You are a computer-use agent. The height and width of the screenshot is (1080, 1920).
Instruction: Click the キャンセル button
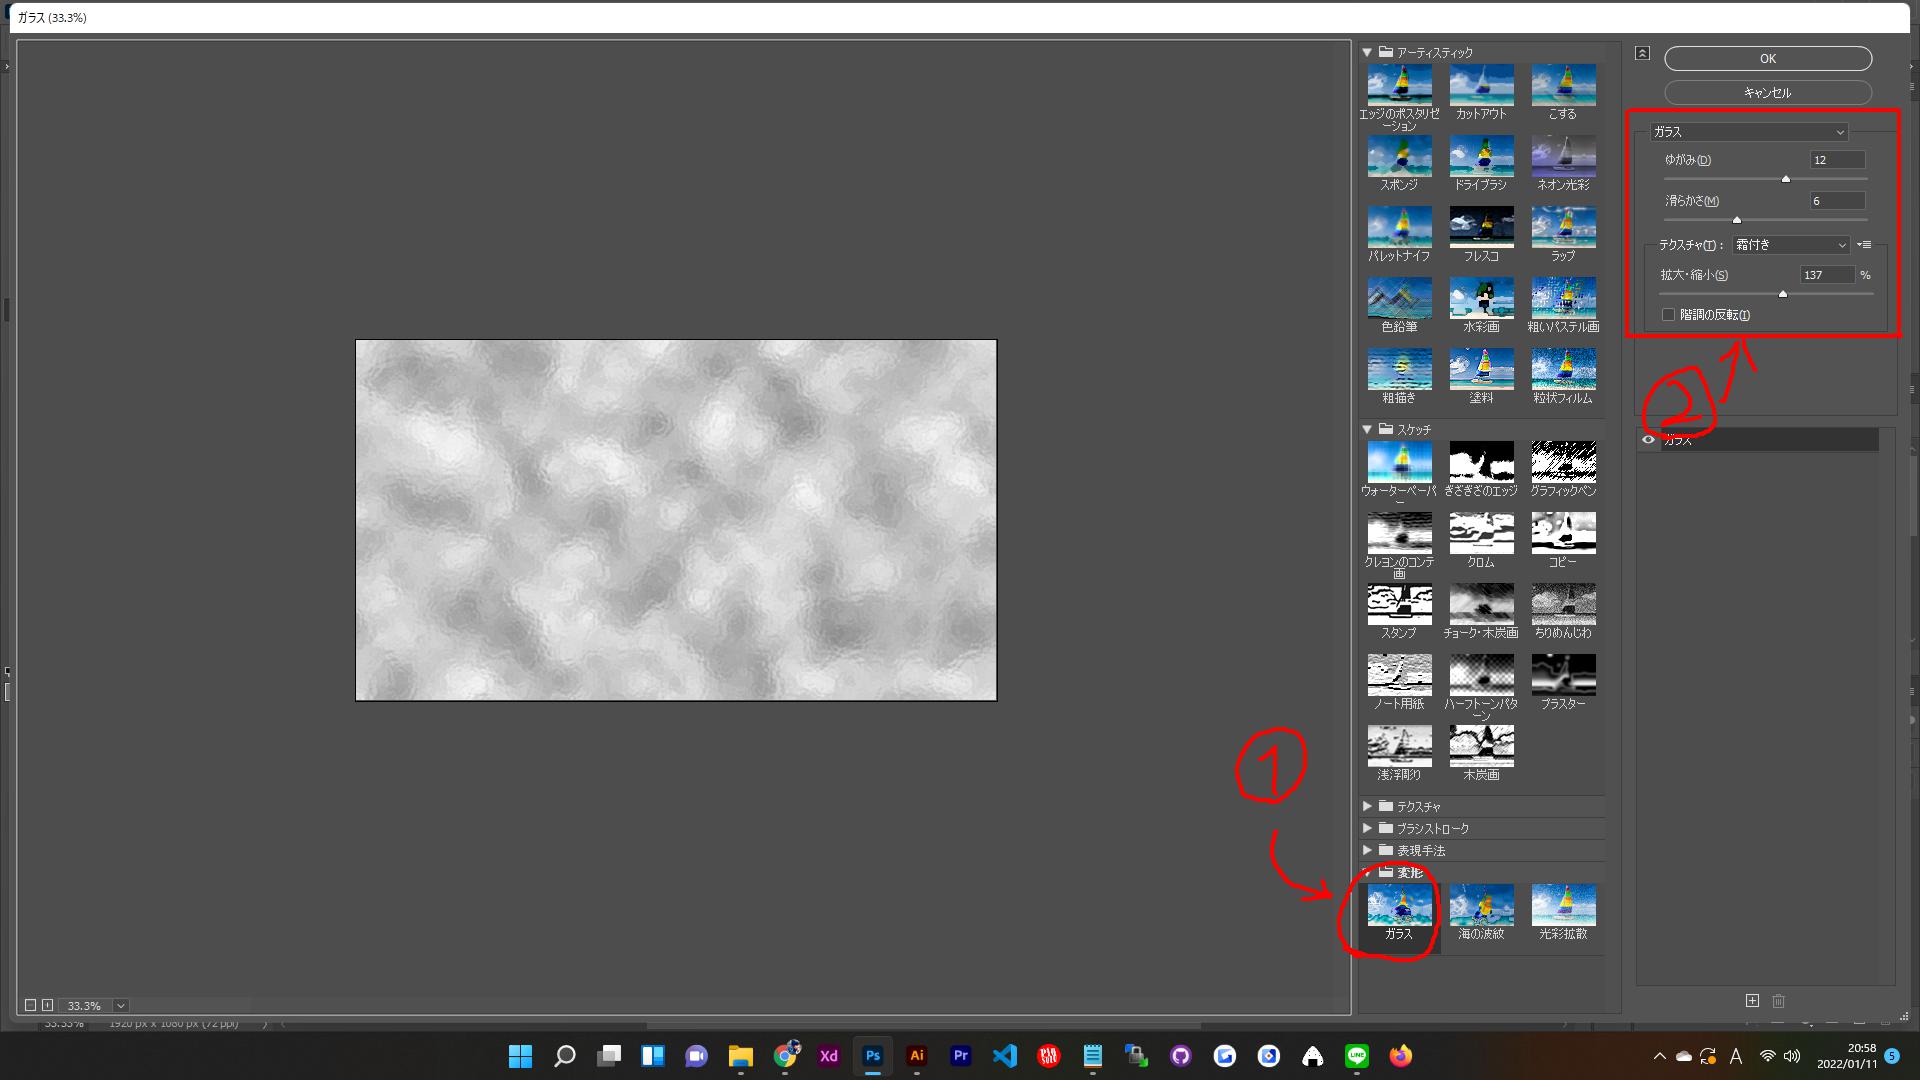(x=1767, y=93)
